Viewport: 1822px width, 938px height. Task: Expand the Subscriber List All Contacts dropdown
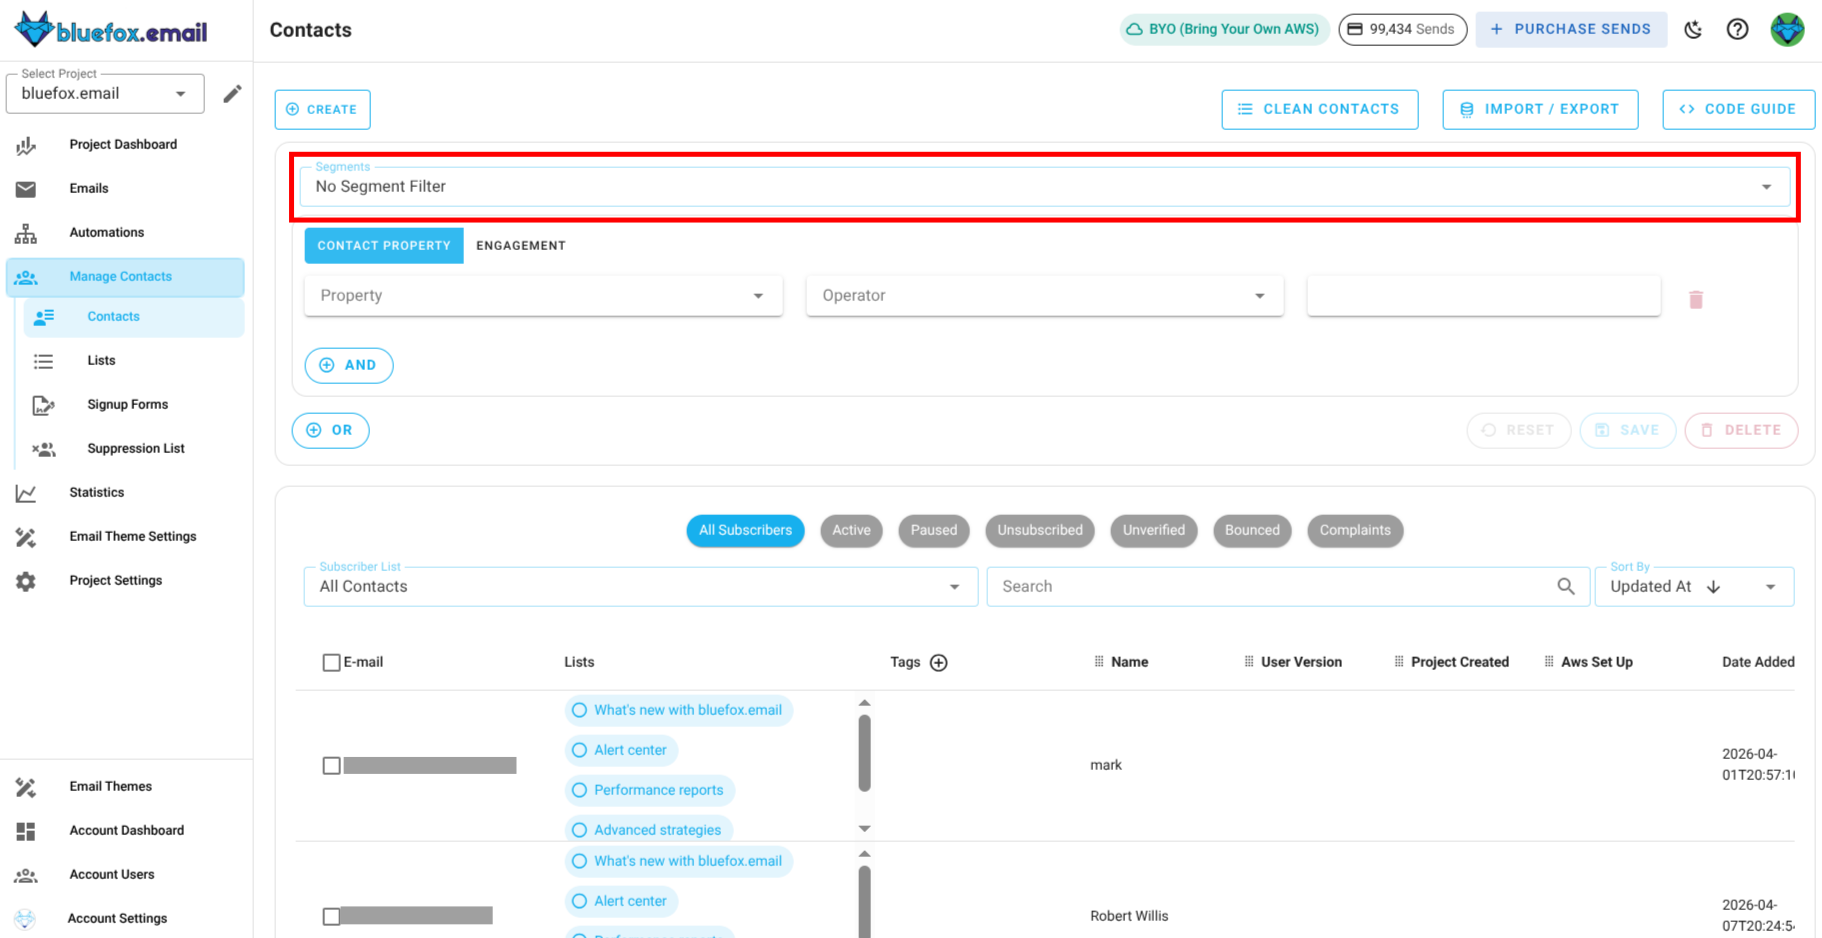638,586
